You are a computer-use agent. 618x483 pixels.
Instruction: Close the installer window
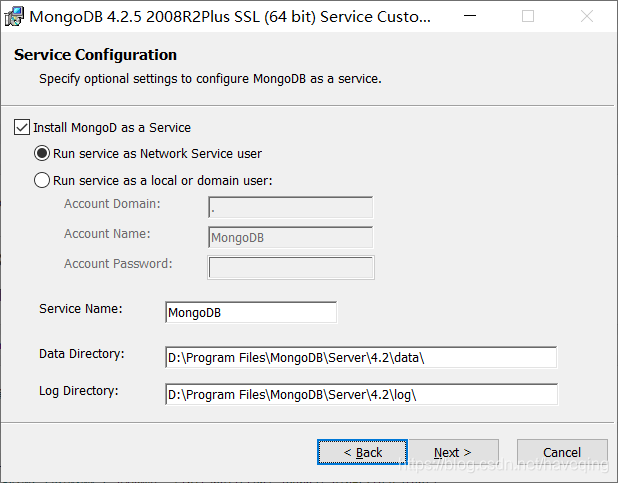[587, 16]
